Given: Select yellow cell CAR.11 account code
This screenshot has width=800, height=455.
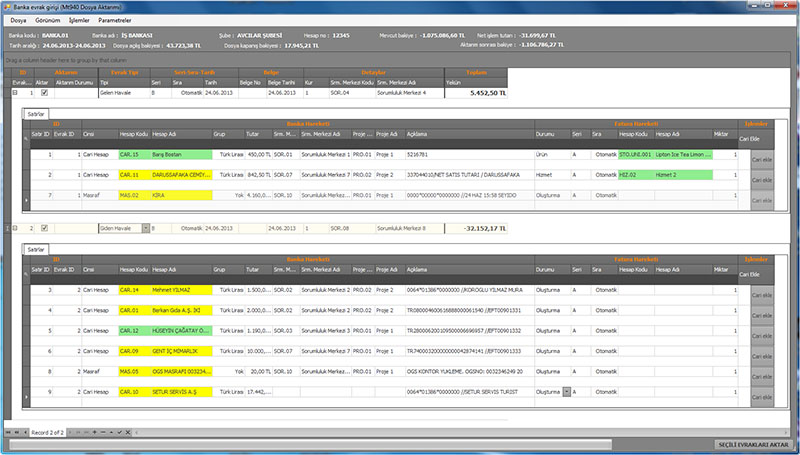Looking at the screenshot, I should coord(134,174).
